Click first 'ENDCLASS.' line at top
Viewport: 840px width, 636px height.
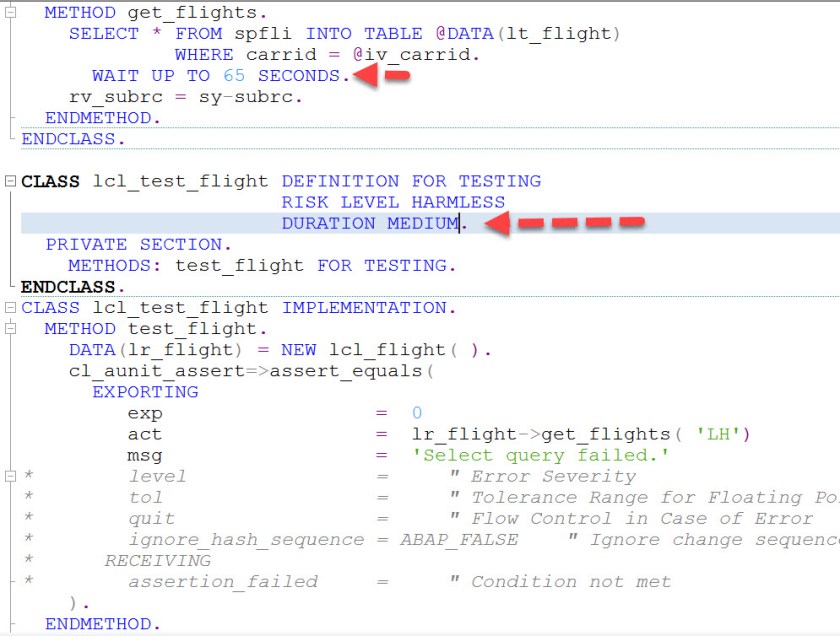(73, 139)
